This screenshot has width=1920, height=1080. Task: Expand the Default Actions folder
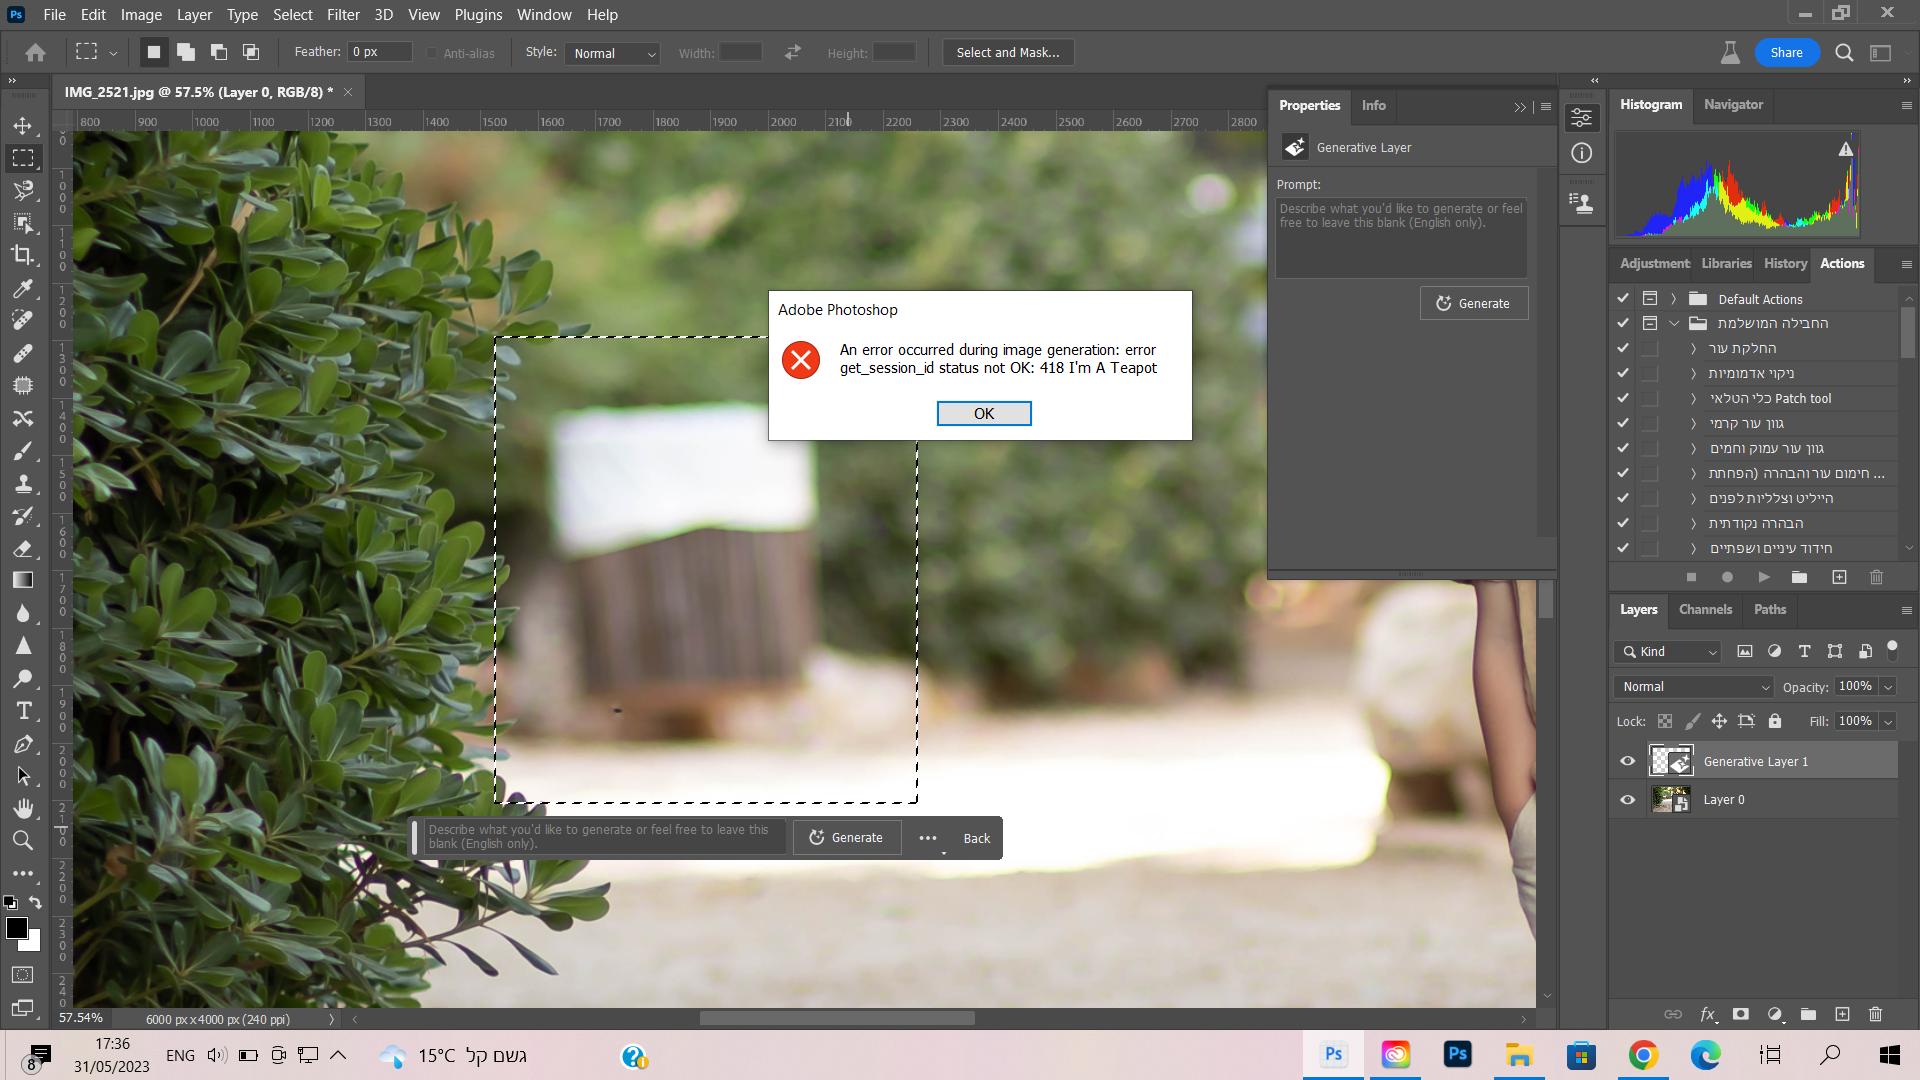pos(1673,298)
